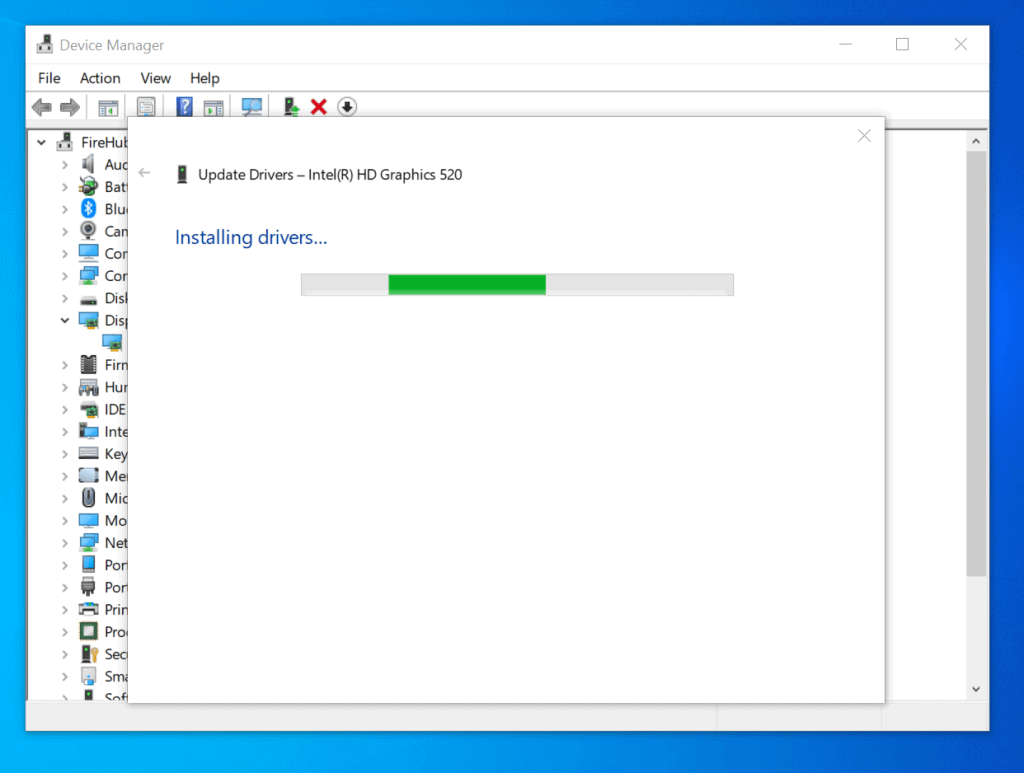Click the driver installation progress bar

click(x=517, y=284)
